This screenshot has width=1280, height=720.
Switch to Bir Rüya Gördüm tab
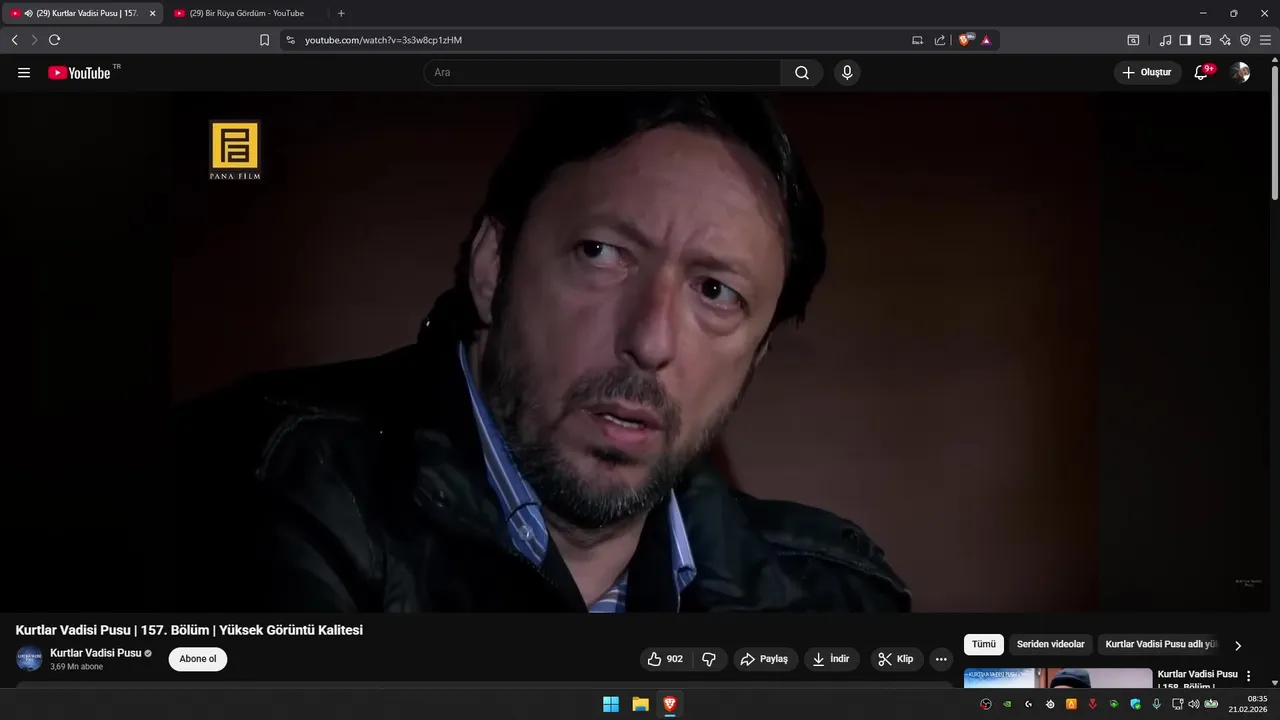click(x=246, y=13)
